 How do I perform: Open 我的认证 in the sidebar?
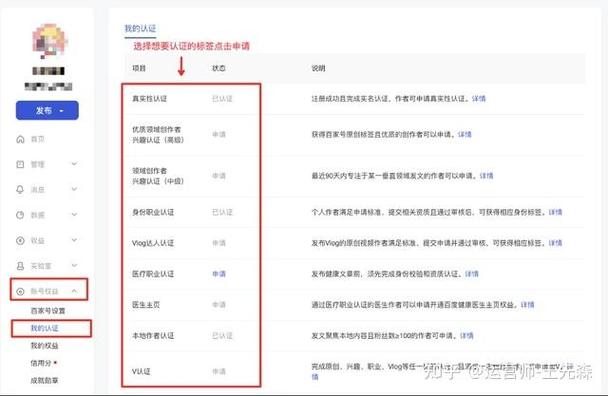point(44,328)
